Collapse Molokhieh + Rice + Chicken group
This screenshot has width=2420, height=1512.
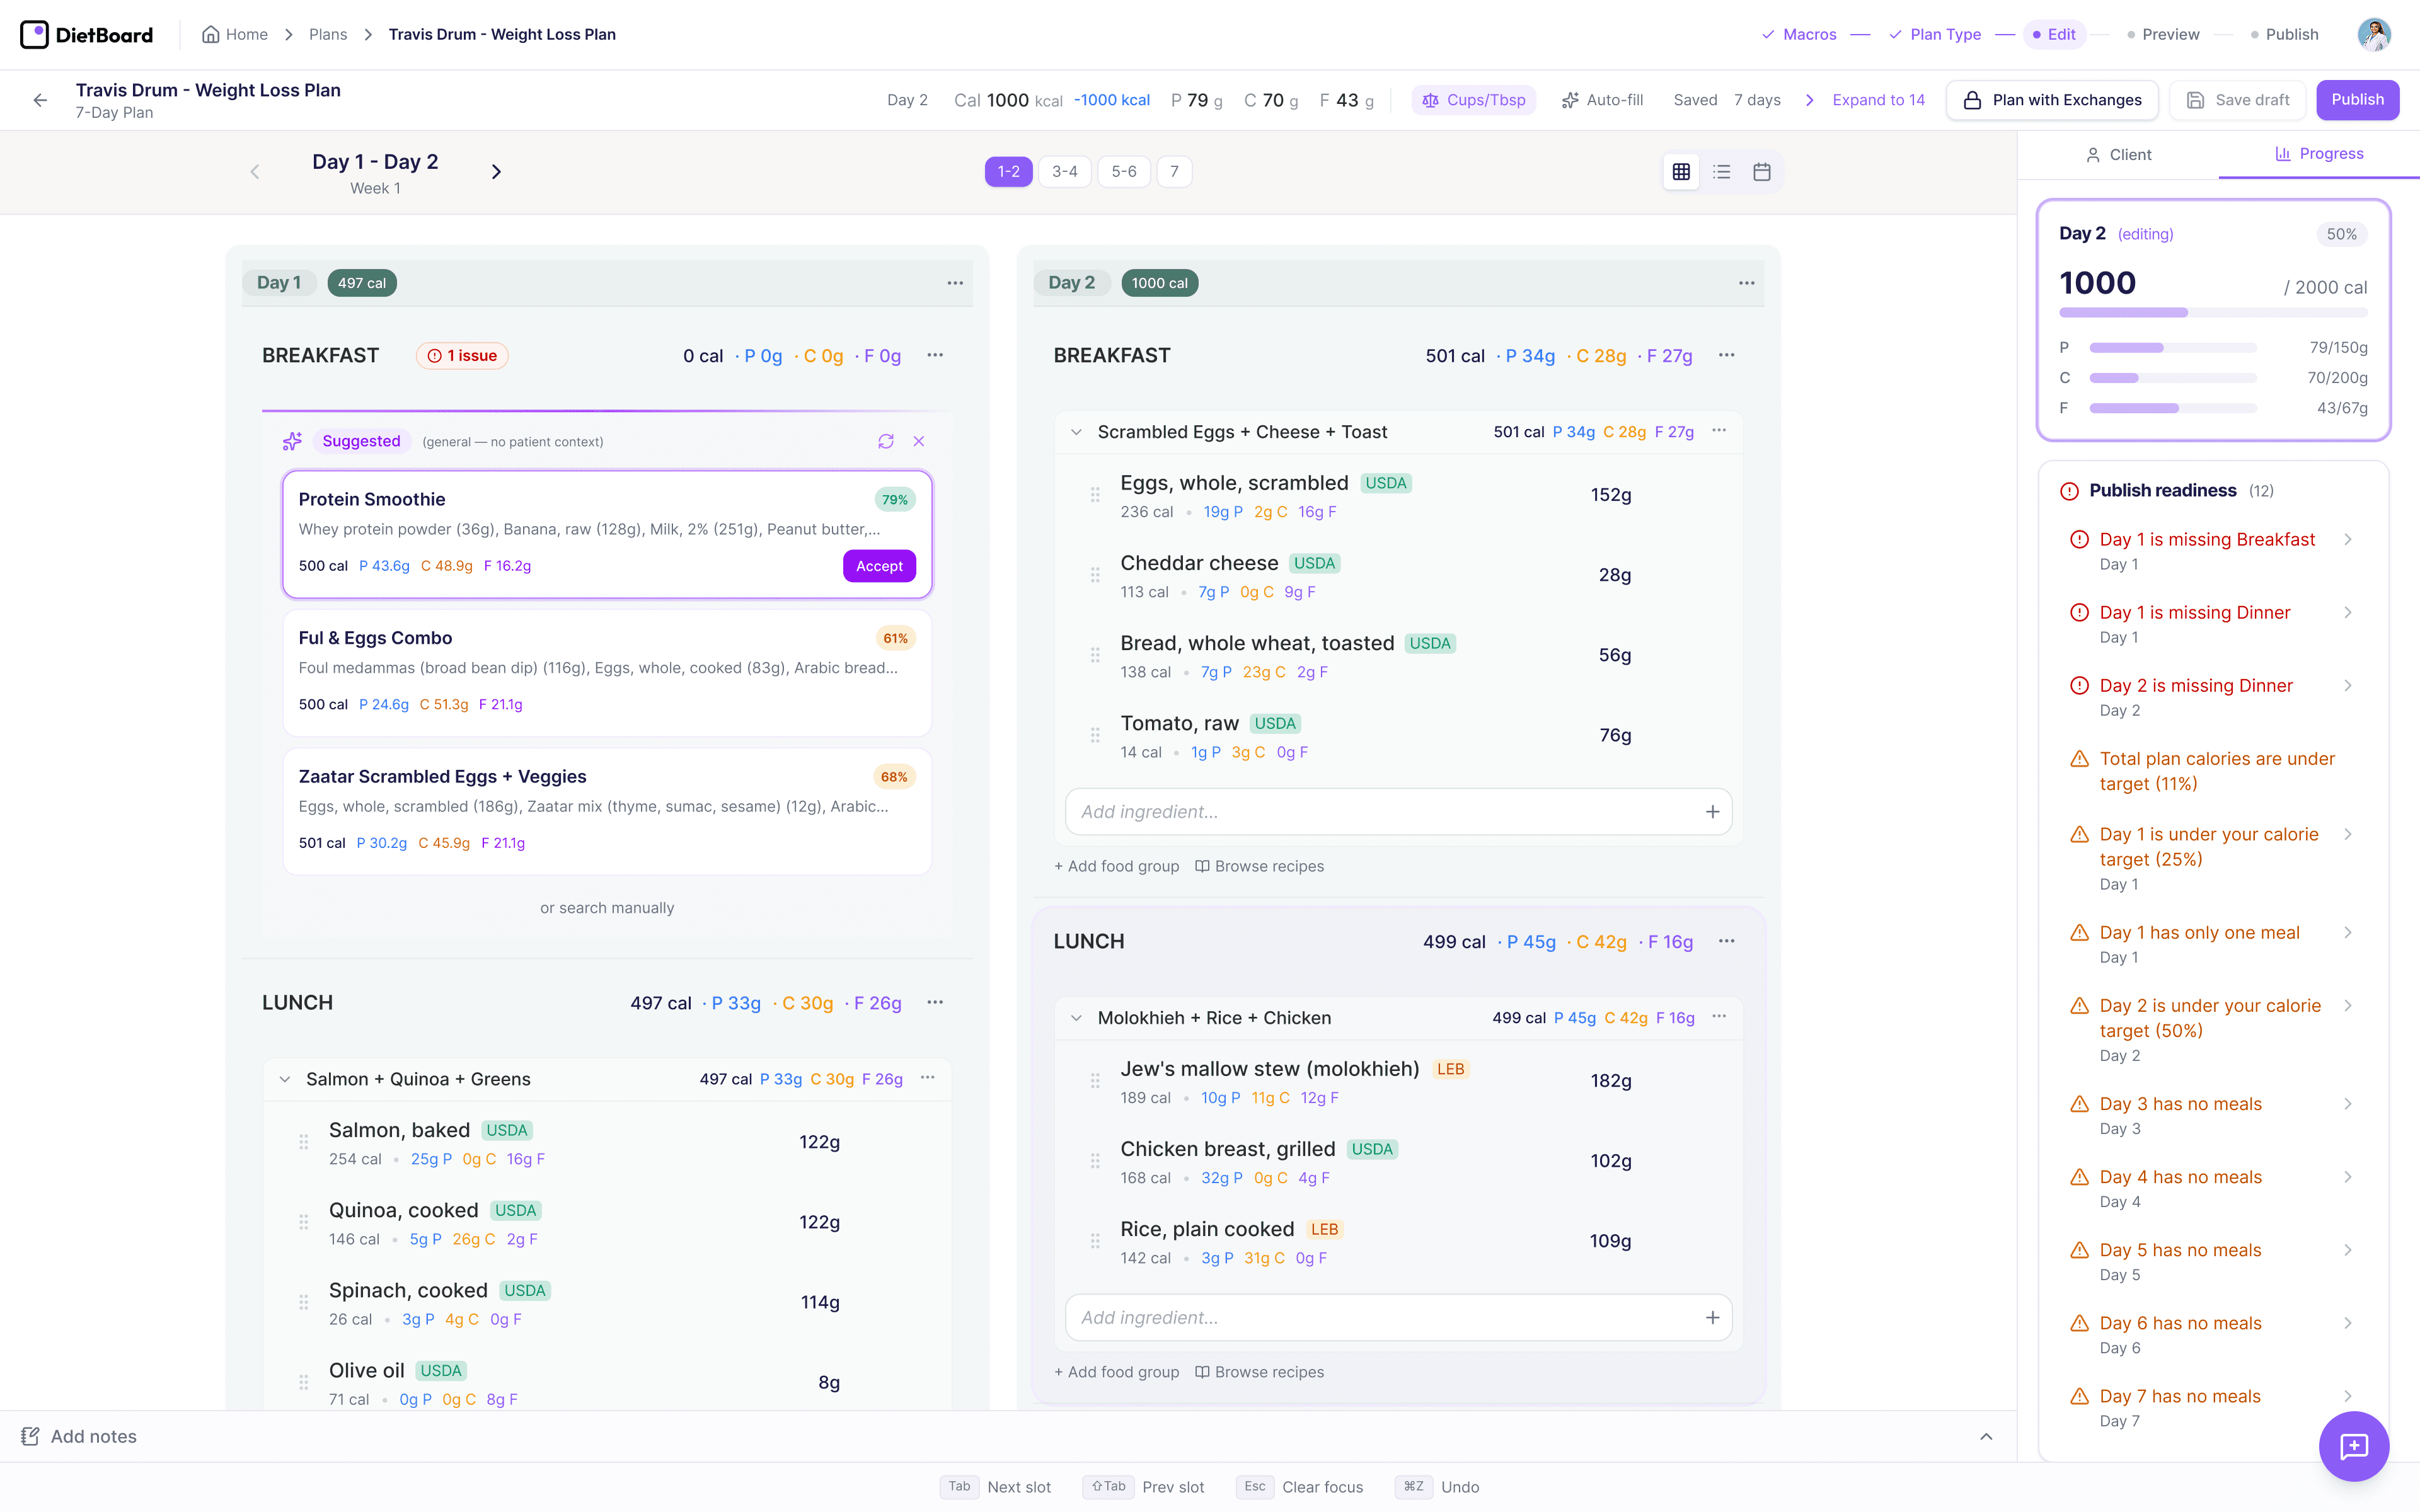pyautogui.click(x=1076, y=1018)
